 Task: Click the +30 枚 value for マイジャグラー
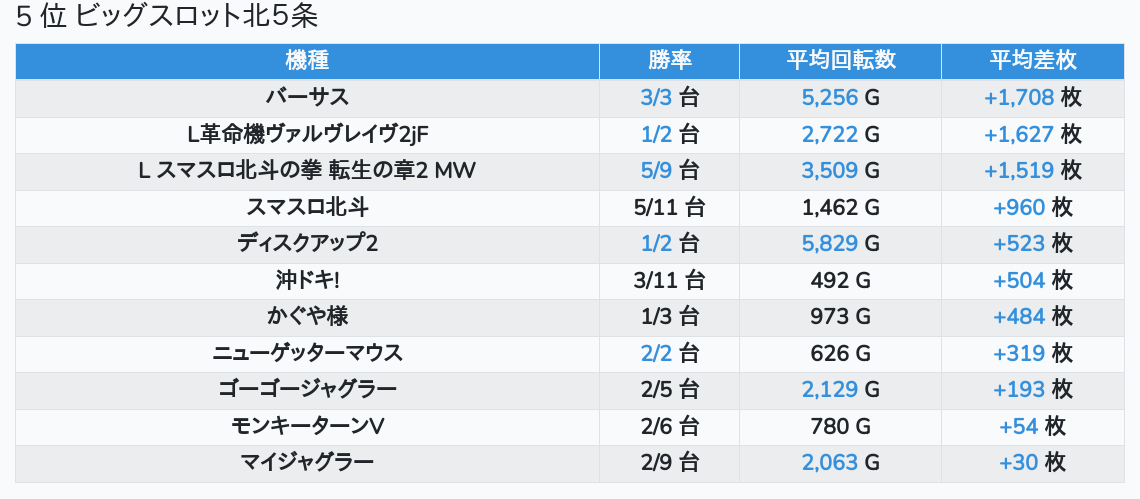1033,462
